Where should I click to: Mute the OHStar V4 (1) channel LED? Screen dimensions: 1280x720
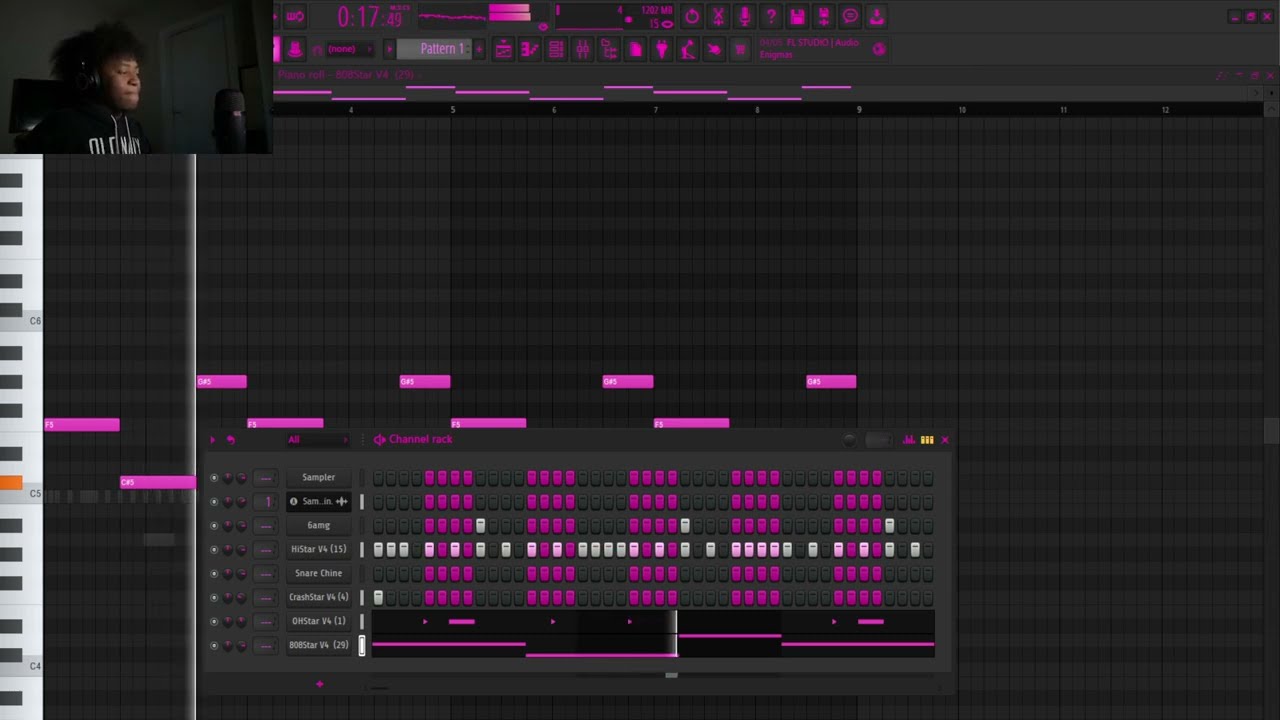pos(213,622)
